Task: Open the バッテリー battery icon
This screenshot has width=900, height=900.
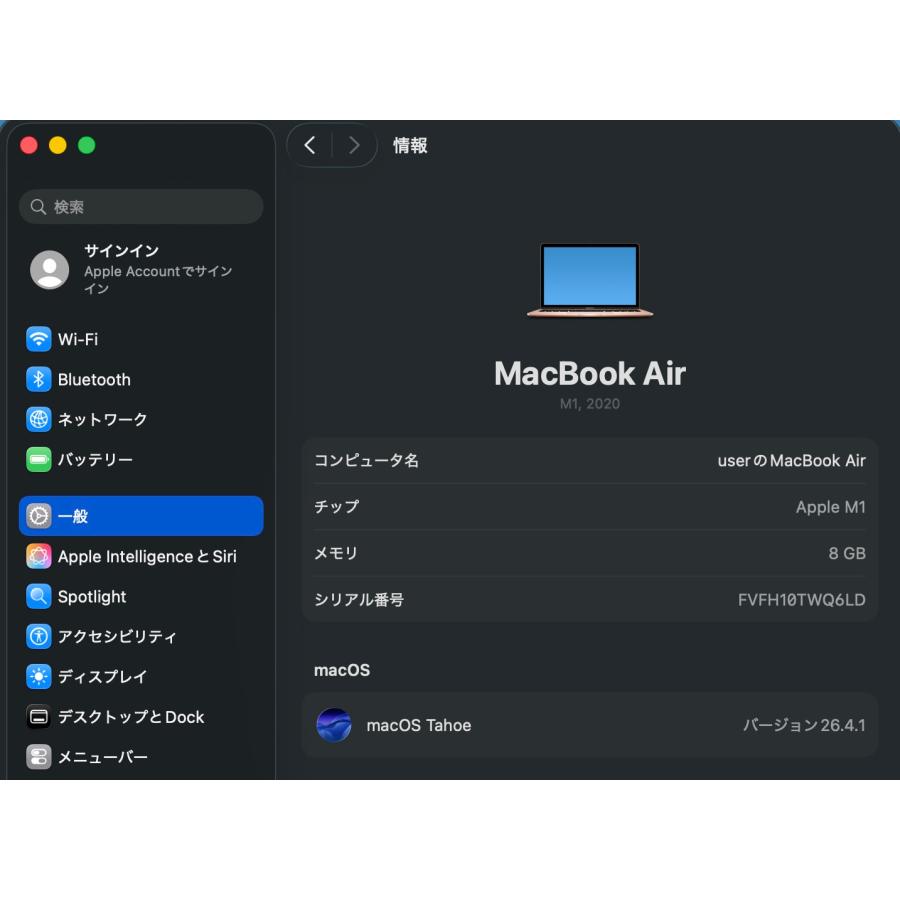Action: [x=38, y=459]
